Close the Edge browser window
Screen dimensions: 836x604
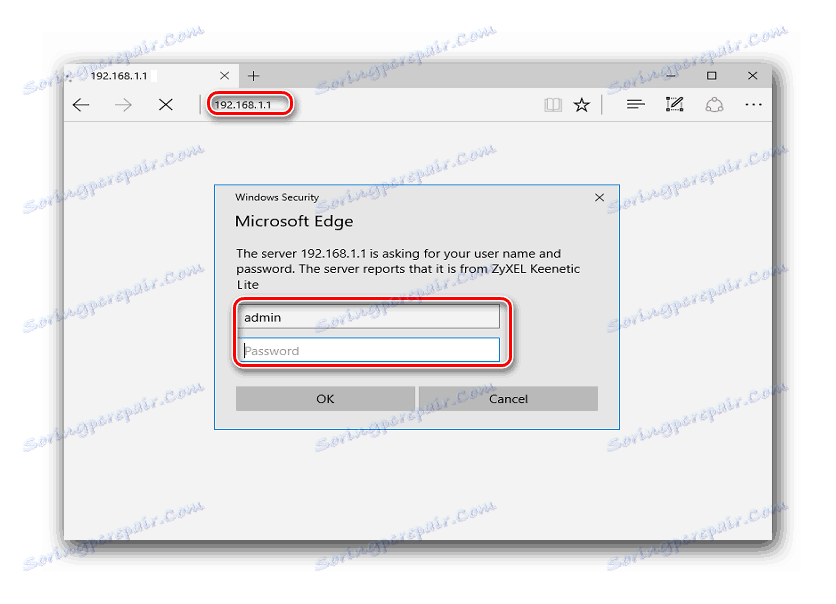[752, 76]
